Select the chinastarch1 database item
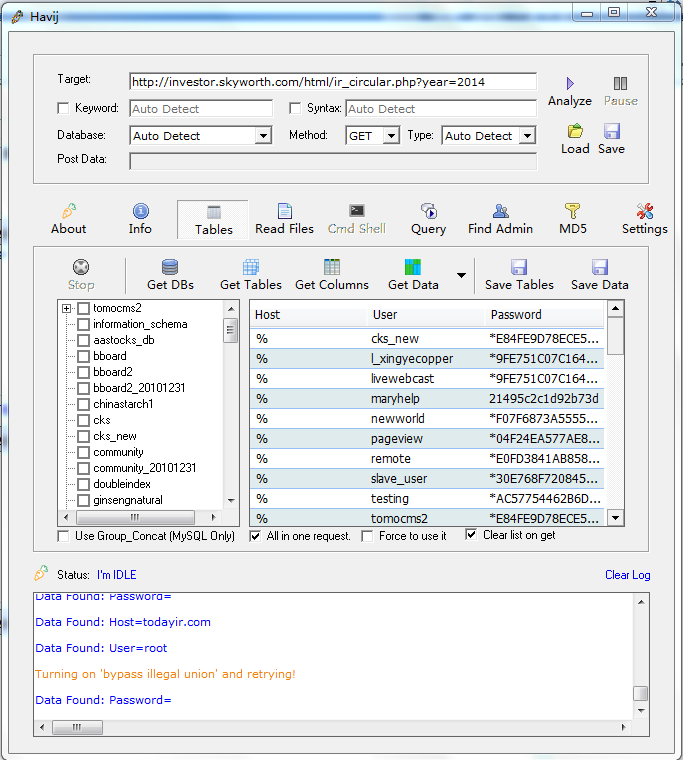683x760 pixels. point(123,404)
